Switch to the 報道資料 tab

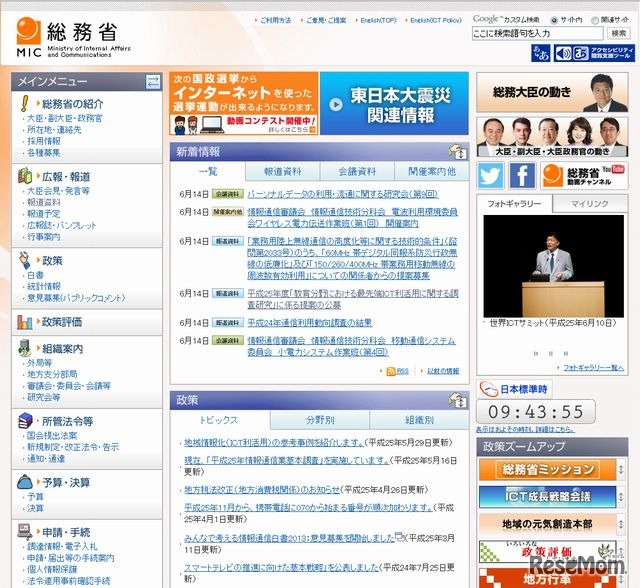pos(283,172)
